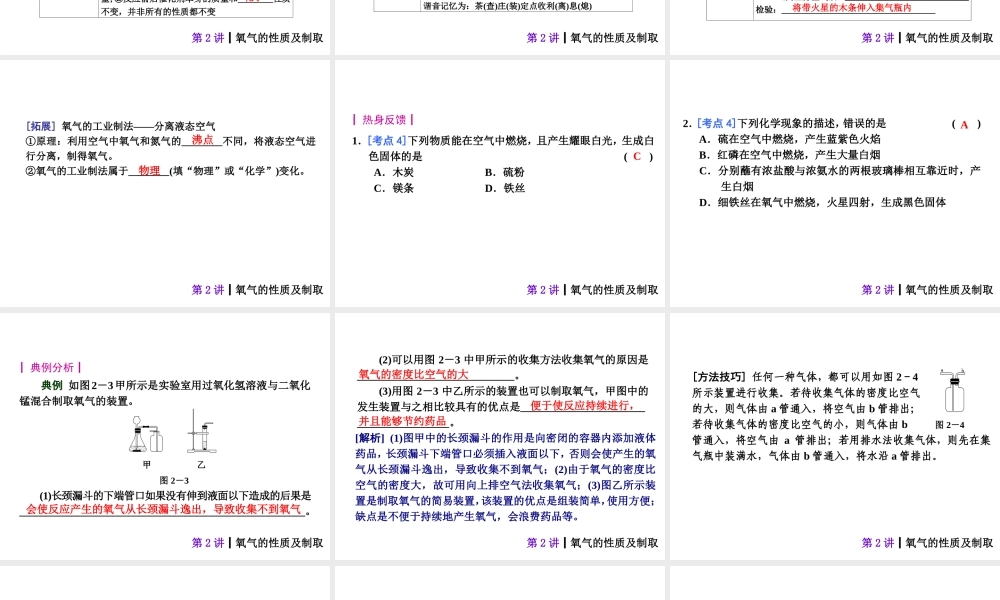
Task: Click red answer 便于使反应持续进行
Action: (x=582, y=406)
